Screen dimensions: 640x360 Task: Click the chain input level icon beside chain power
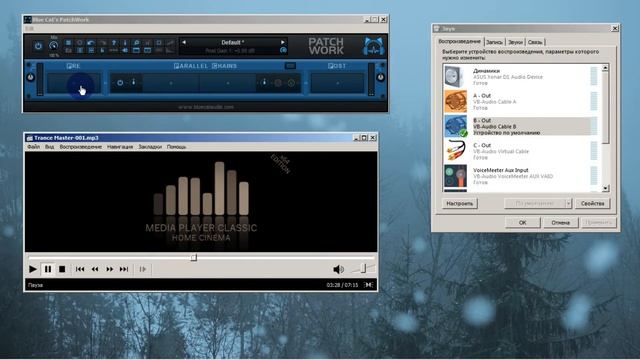point(133,82)
